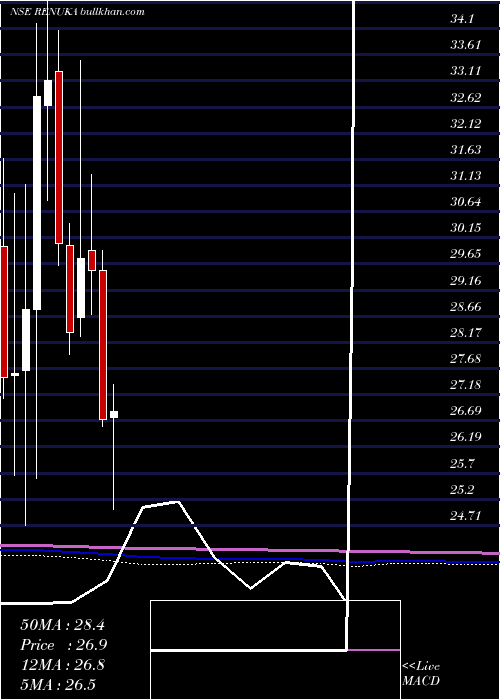Click the MACD peak near 25.2 level

(178, 502)
